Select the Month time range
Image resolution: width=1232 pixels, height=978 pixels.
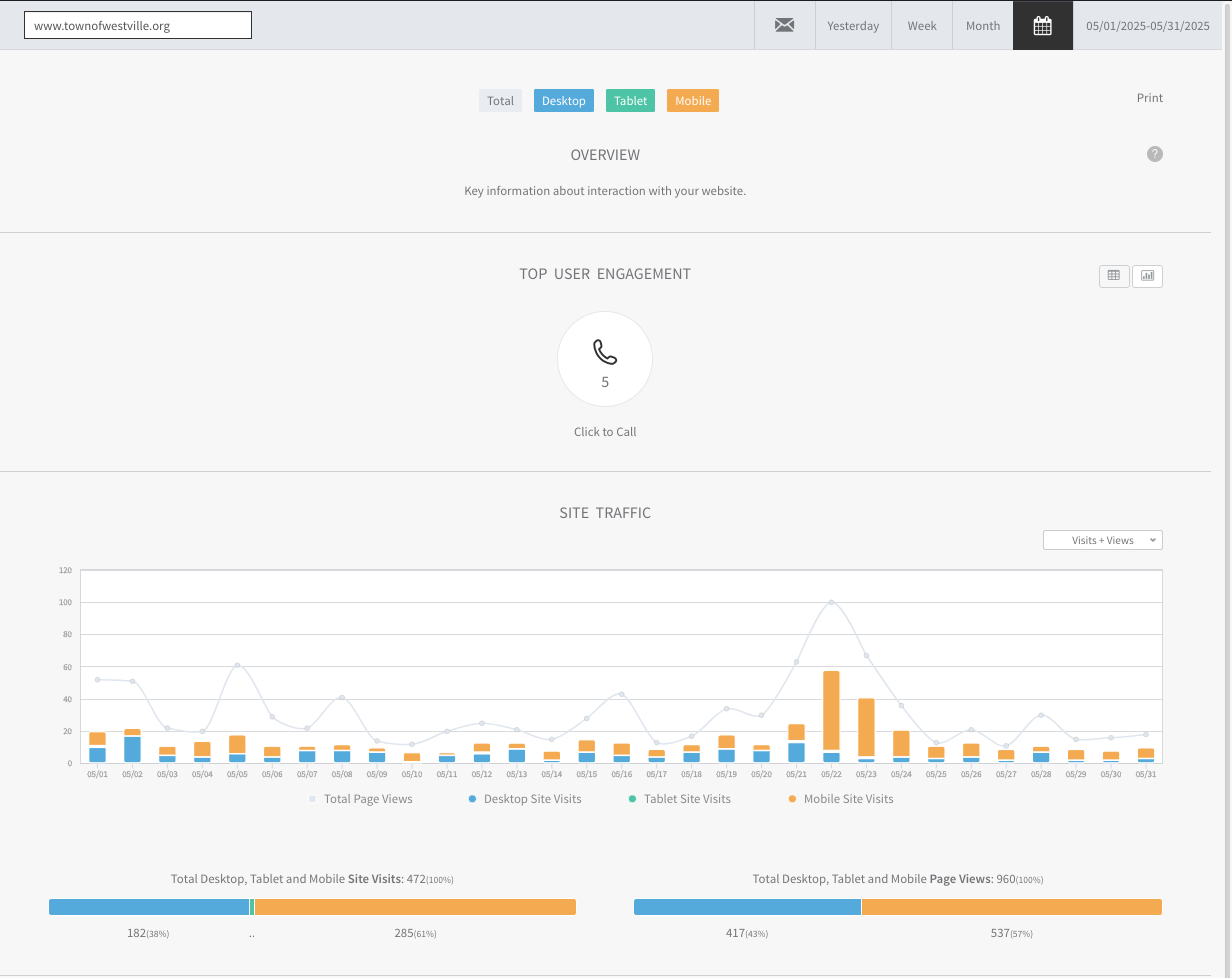(x=983, y=25)
